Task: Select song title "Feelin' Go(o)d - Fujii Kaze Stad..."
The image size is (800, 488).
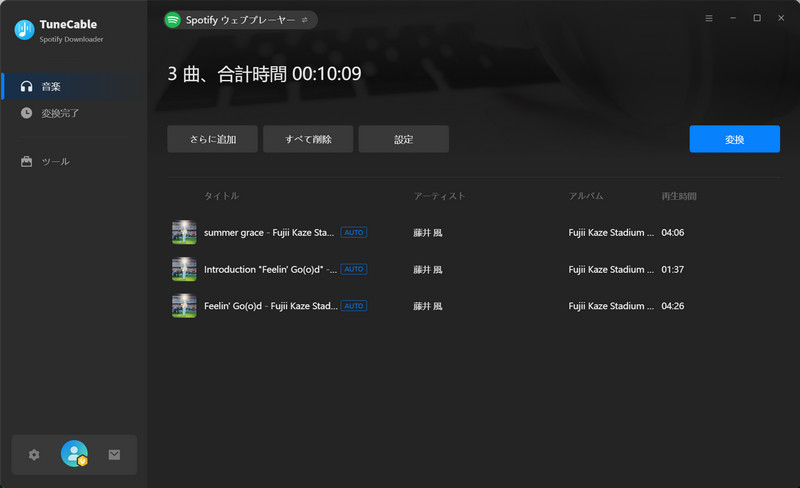Action: (270, 306)
